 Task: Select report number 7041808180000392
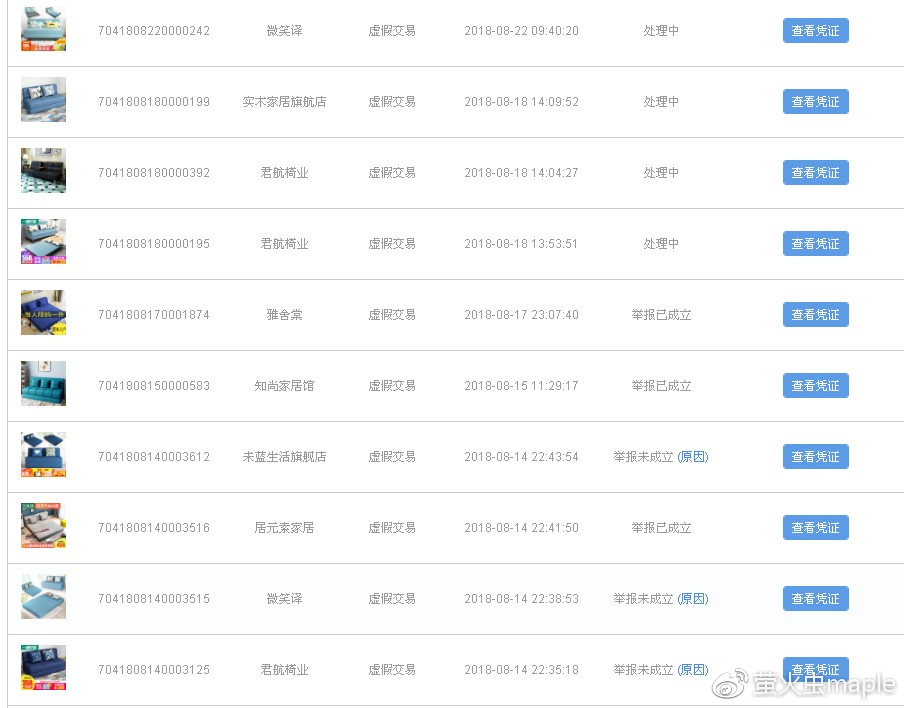(x=154, y=172)
